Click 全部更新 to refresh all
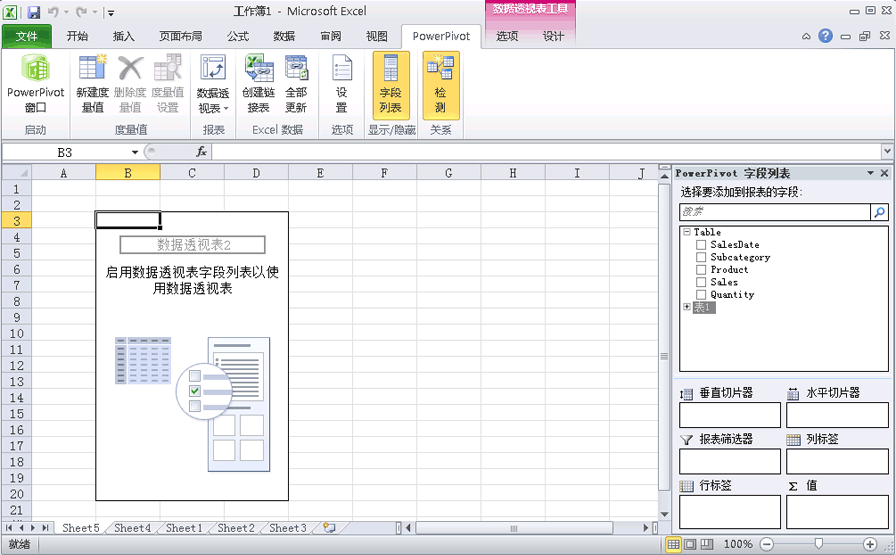896x555 pixels. point(296,84)
